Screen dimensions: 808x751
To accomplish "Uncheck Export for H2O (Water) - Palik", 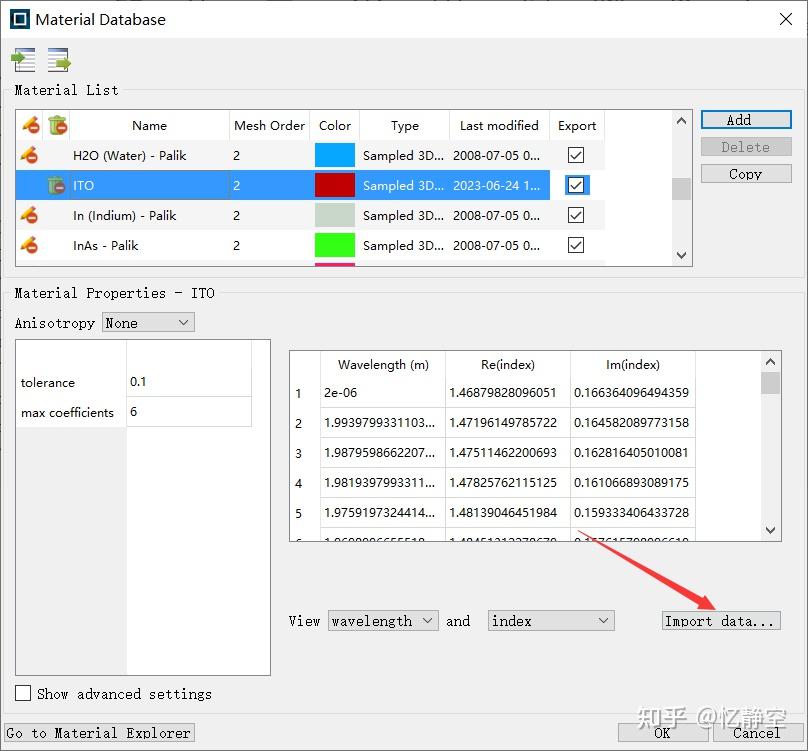I will coord(576,155).
